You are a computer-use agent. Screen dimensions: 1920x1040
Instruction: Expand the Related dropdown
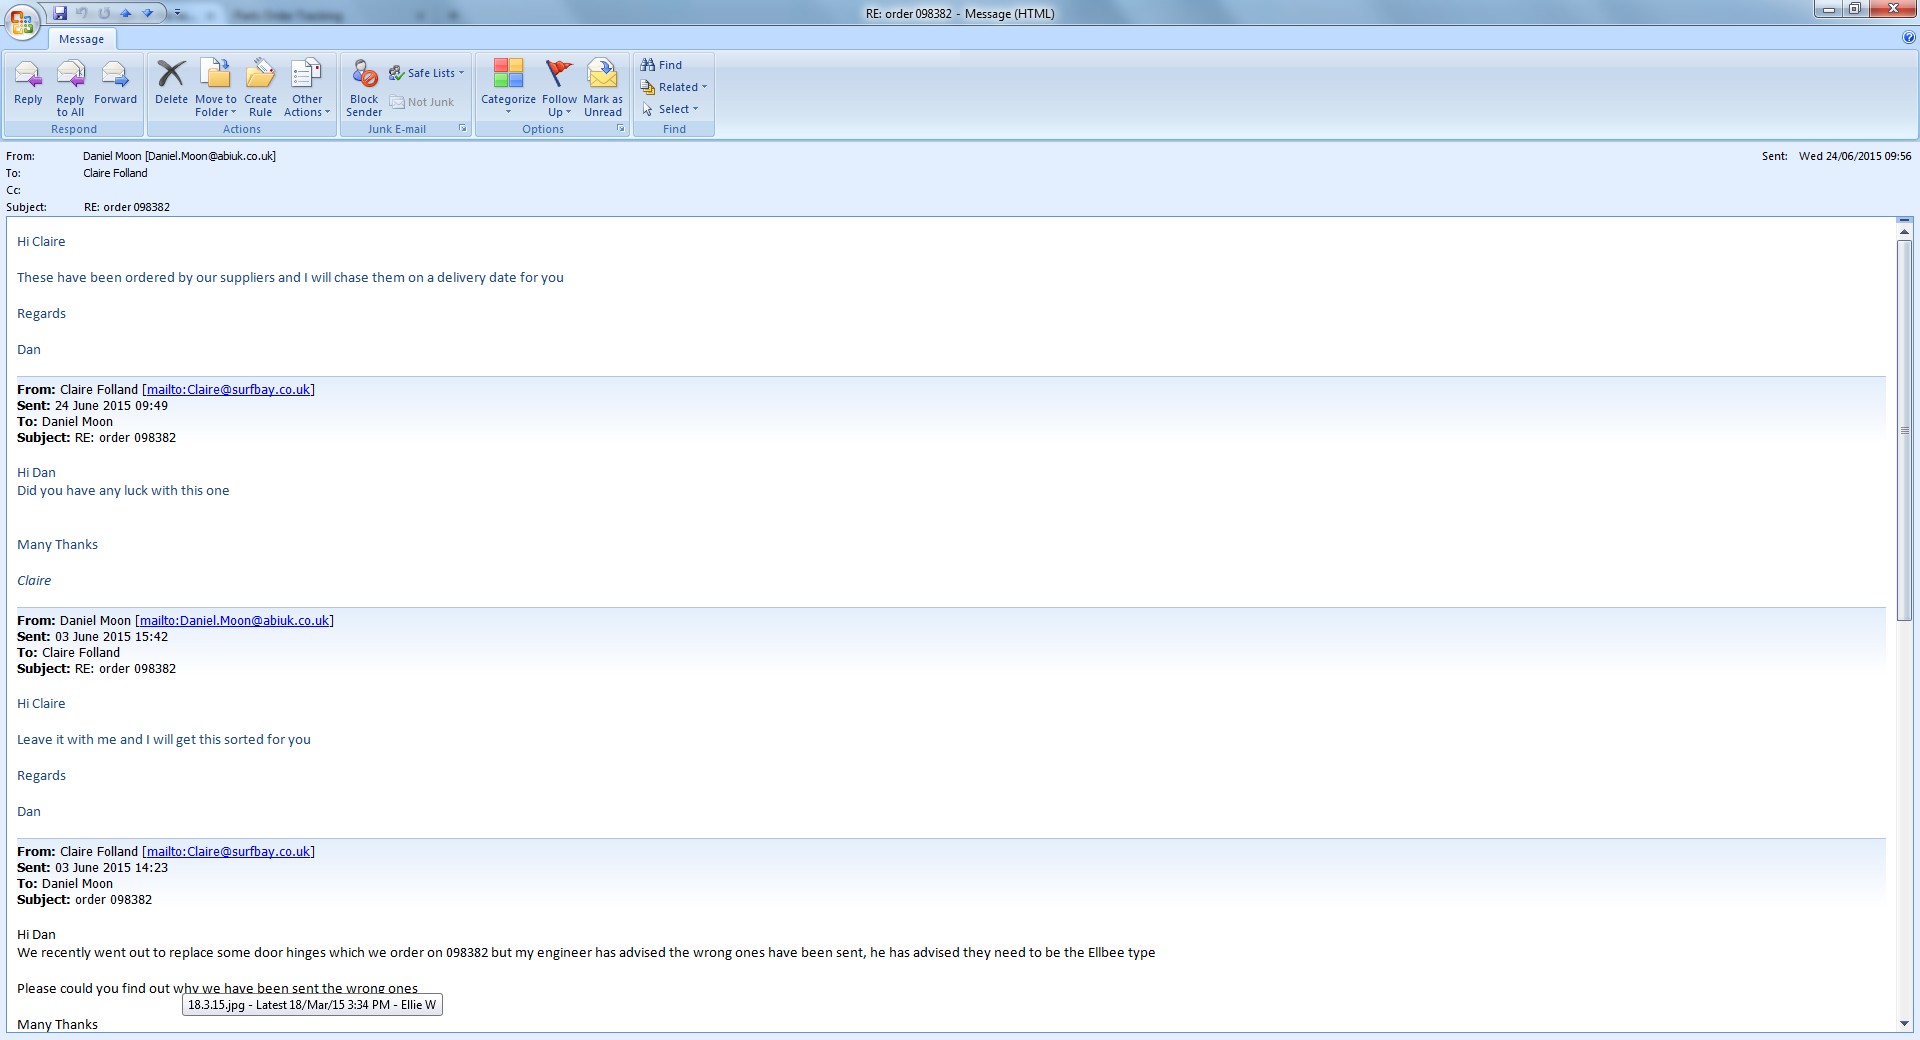[674, 87]
